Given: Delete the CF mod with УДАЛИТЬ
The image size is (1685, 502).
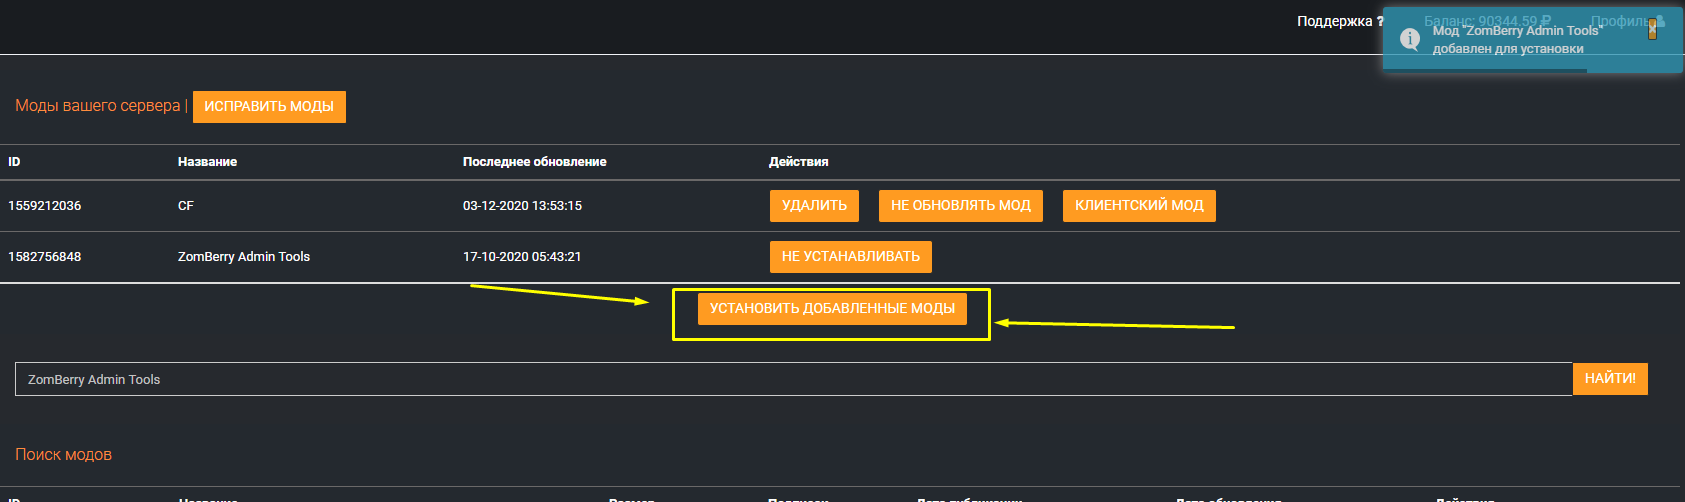Looking at the screenshot, I should pos(814,205).
